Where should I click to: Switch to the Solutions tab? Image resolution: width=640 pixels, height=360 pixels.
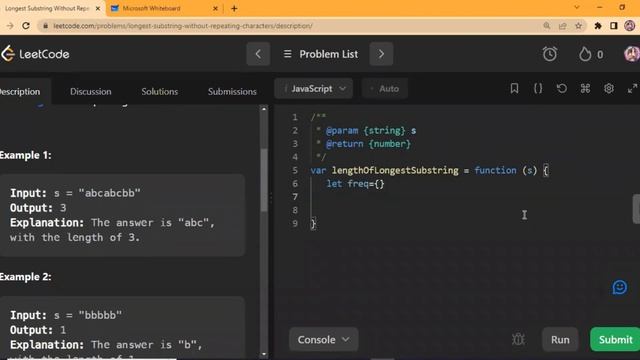[x=160, y=91]
